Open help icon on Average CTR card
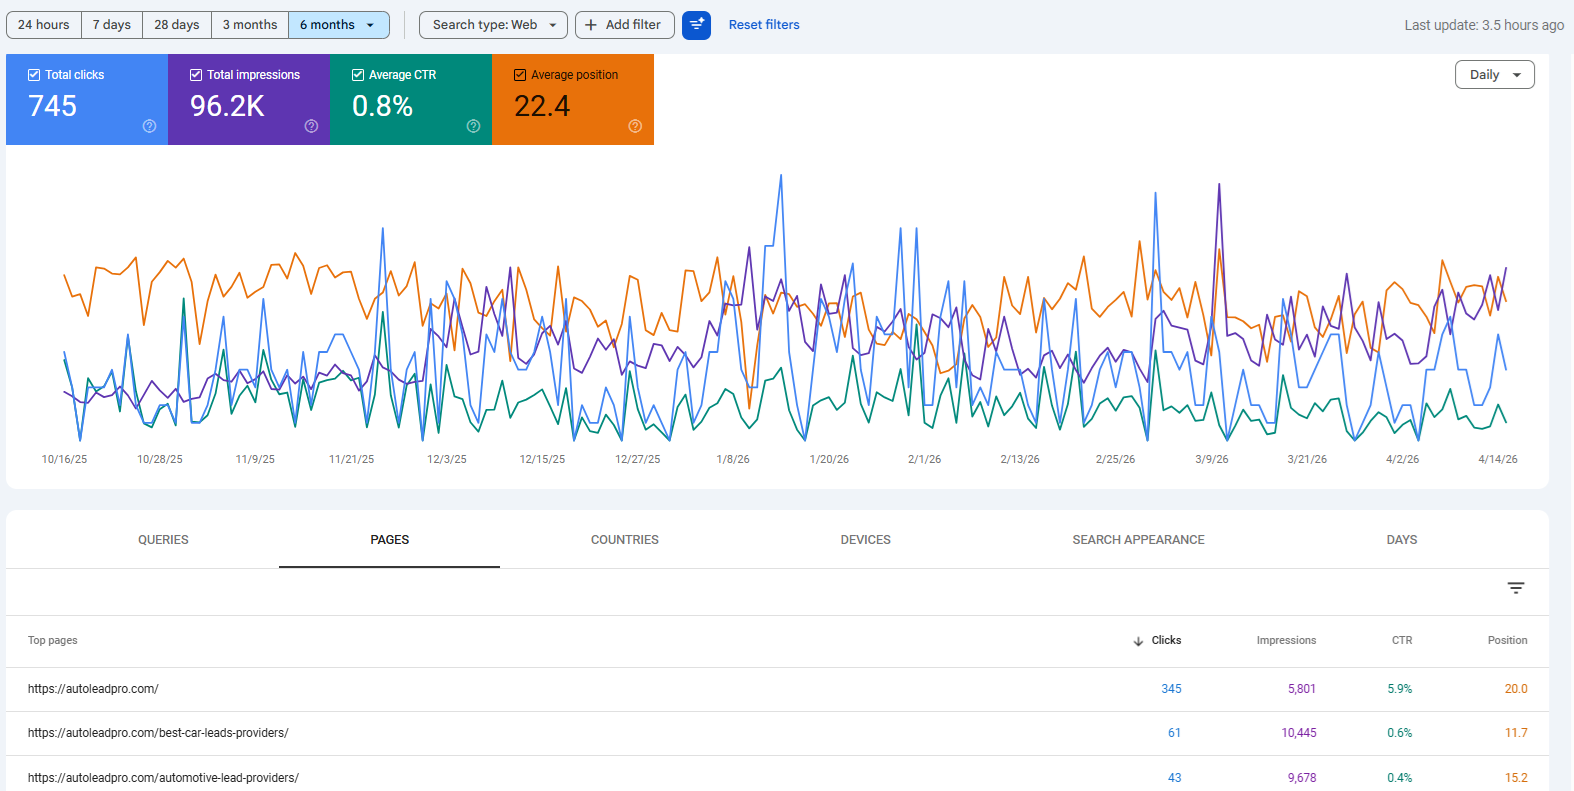1574x791 pixels. point(473,126)
